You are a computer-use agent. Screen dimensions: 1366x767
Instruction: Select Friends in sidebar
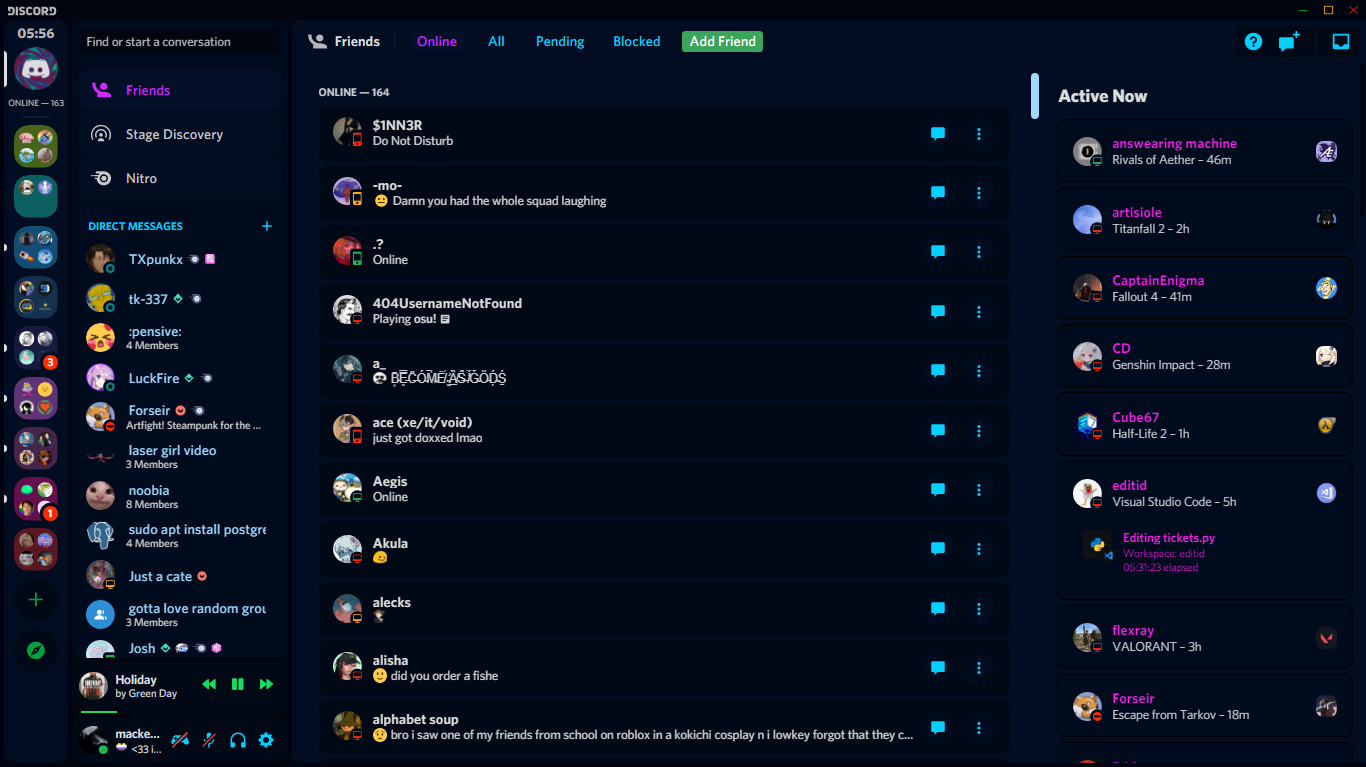180,90
